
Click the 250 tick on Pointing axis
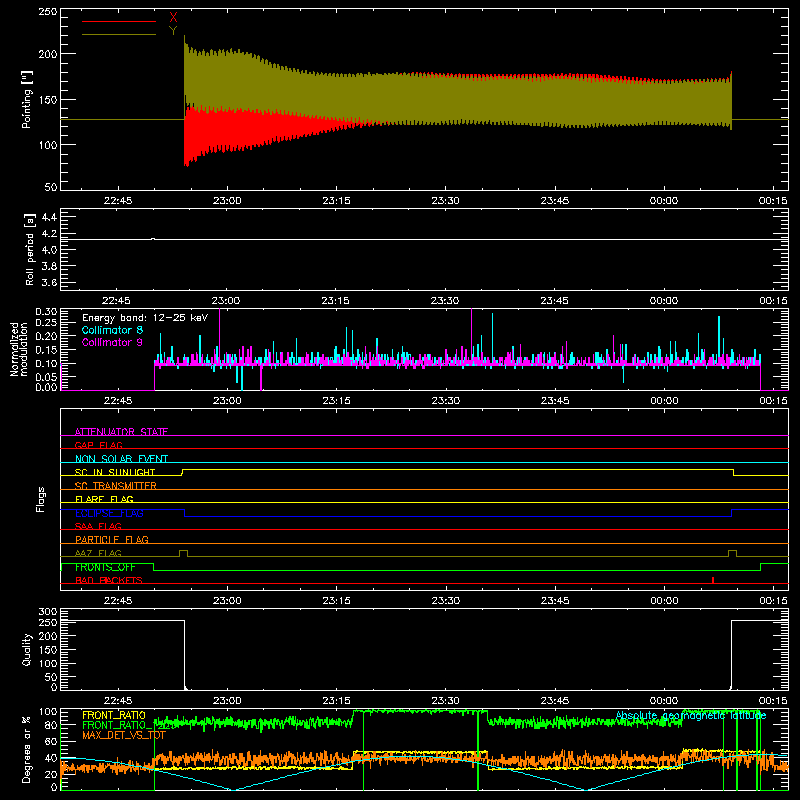[47, 11]
